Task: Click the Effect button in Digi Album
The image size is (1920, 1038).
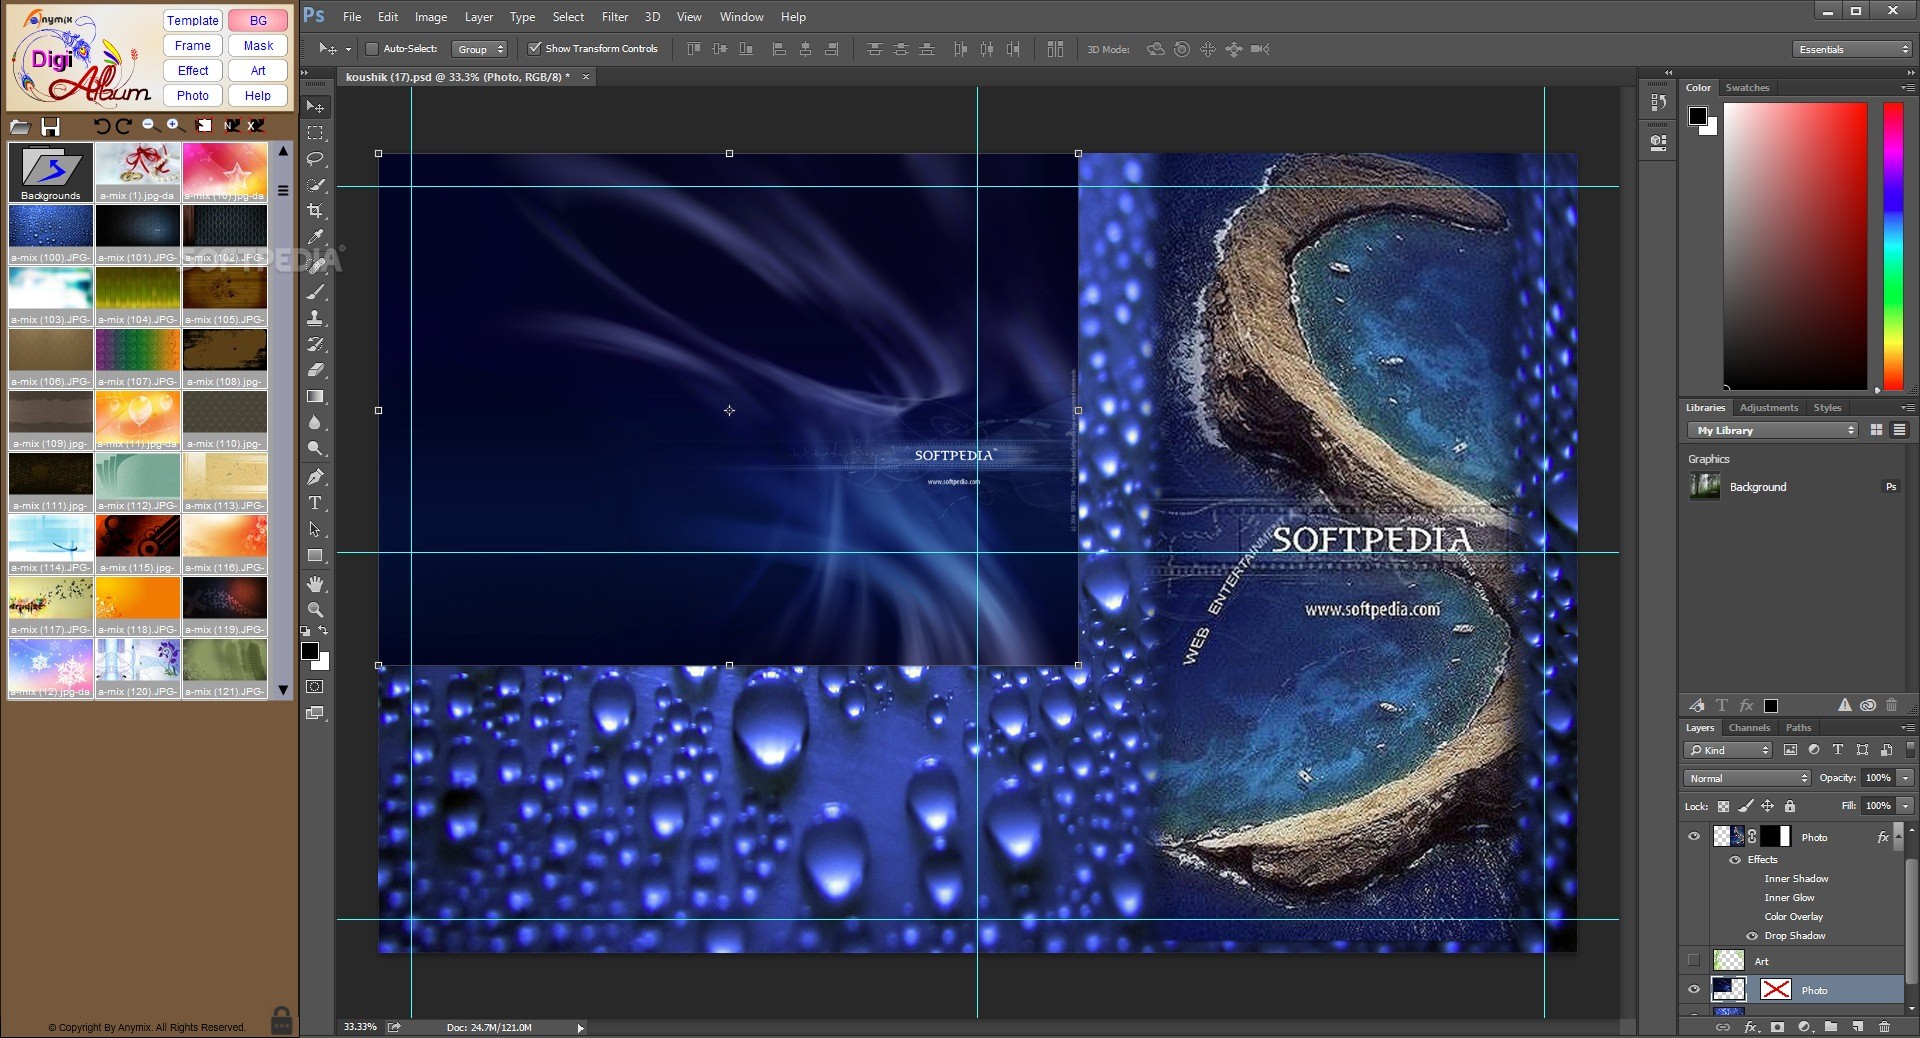Action: coord(193,71)
